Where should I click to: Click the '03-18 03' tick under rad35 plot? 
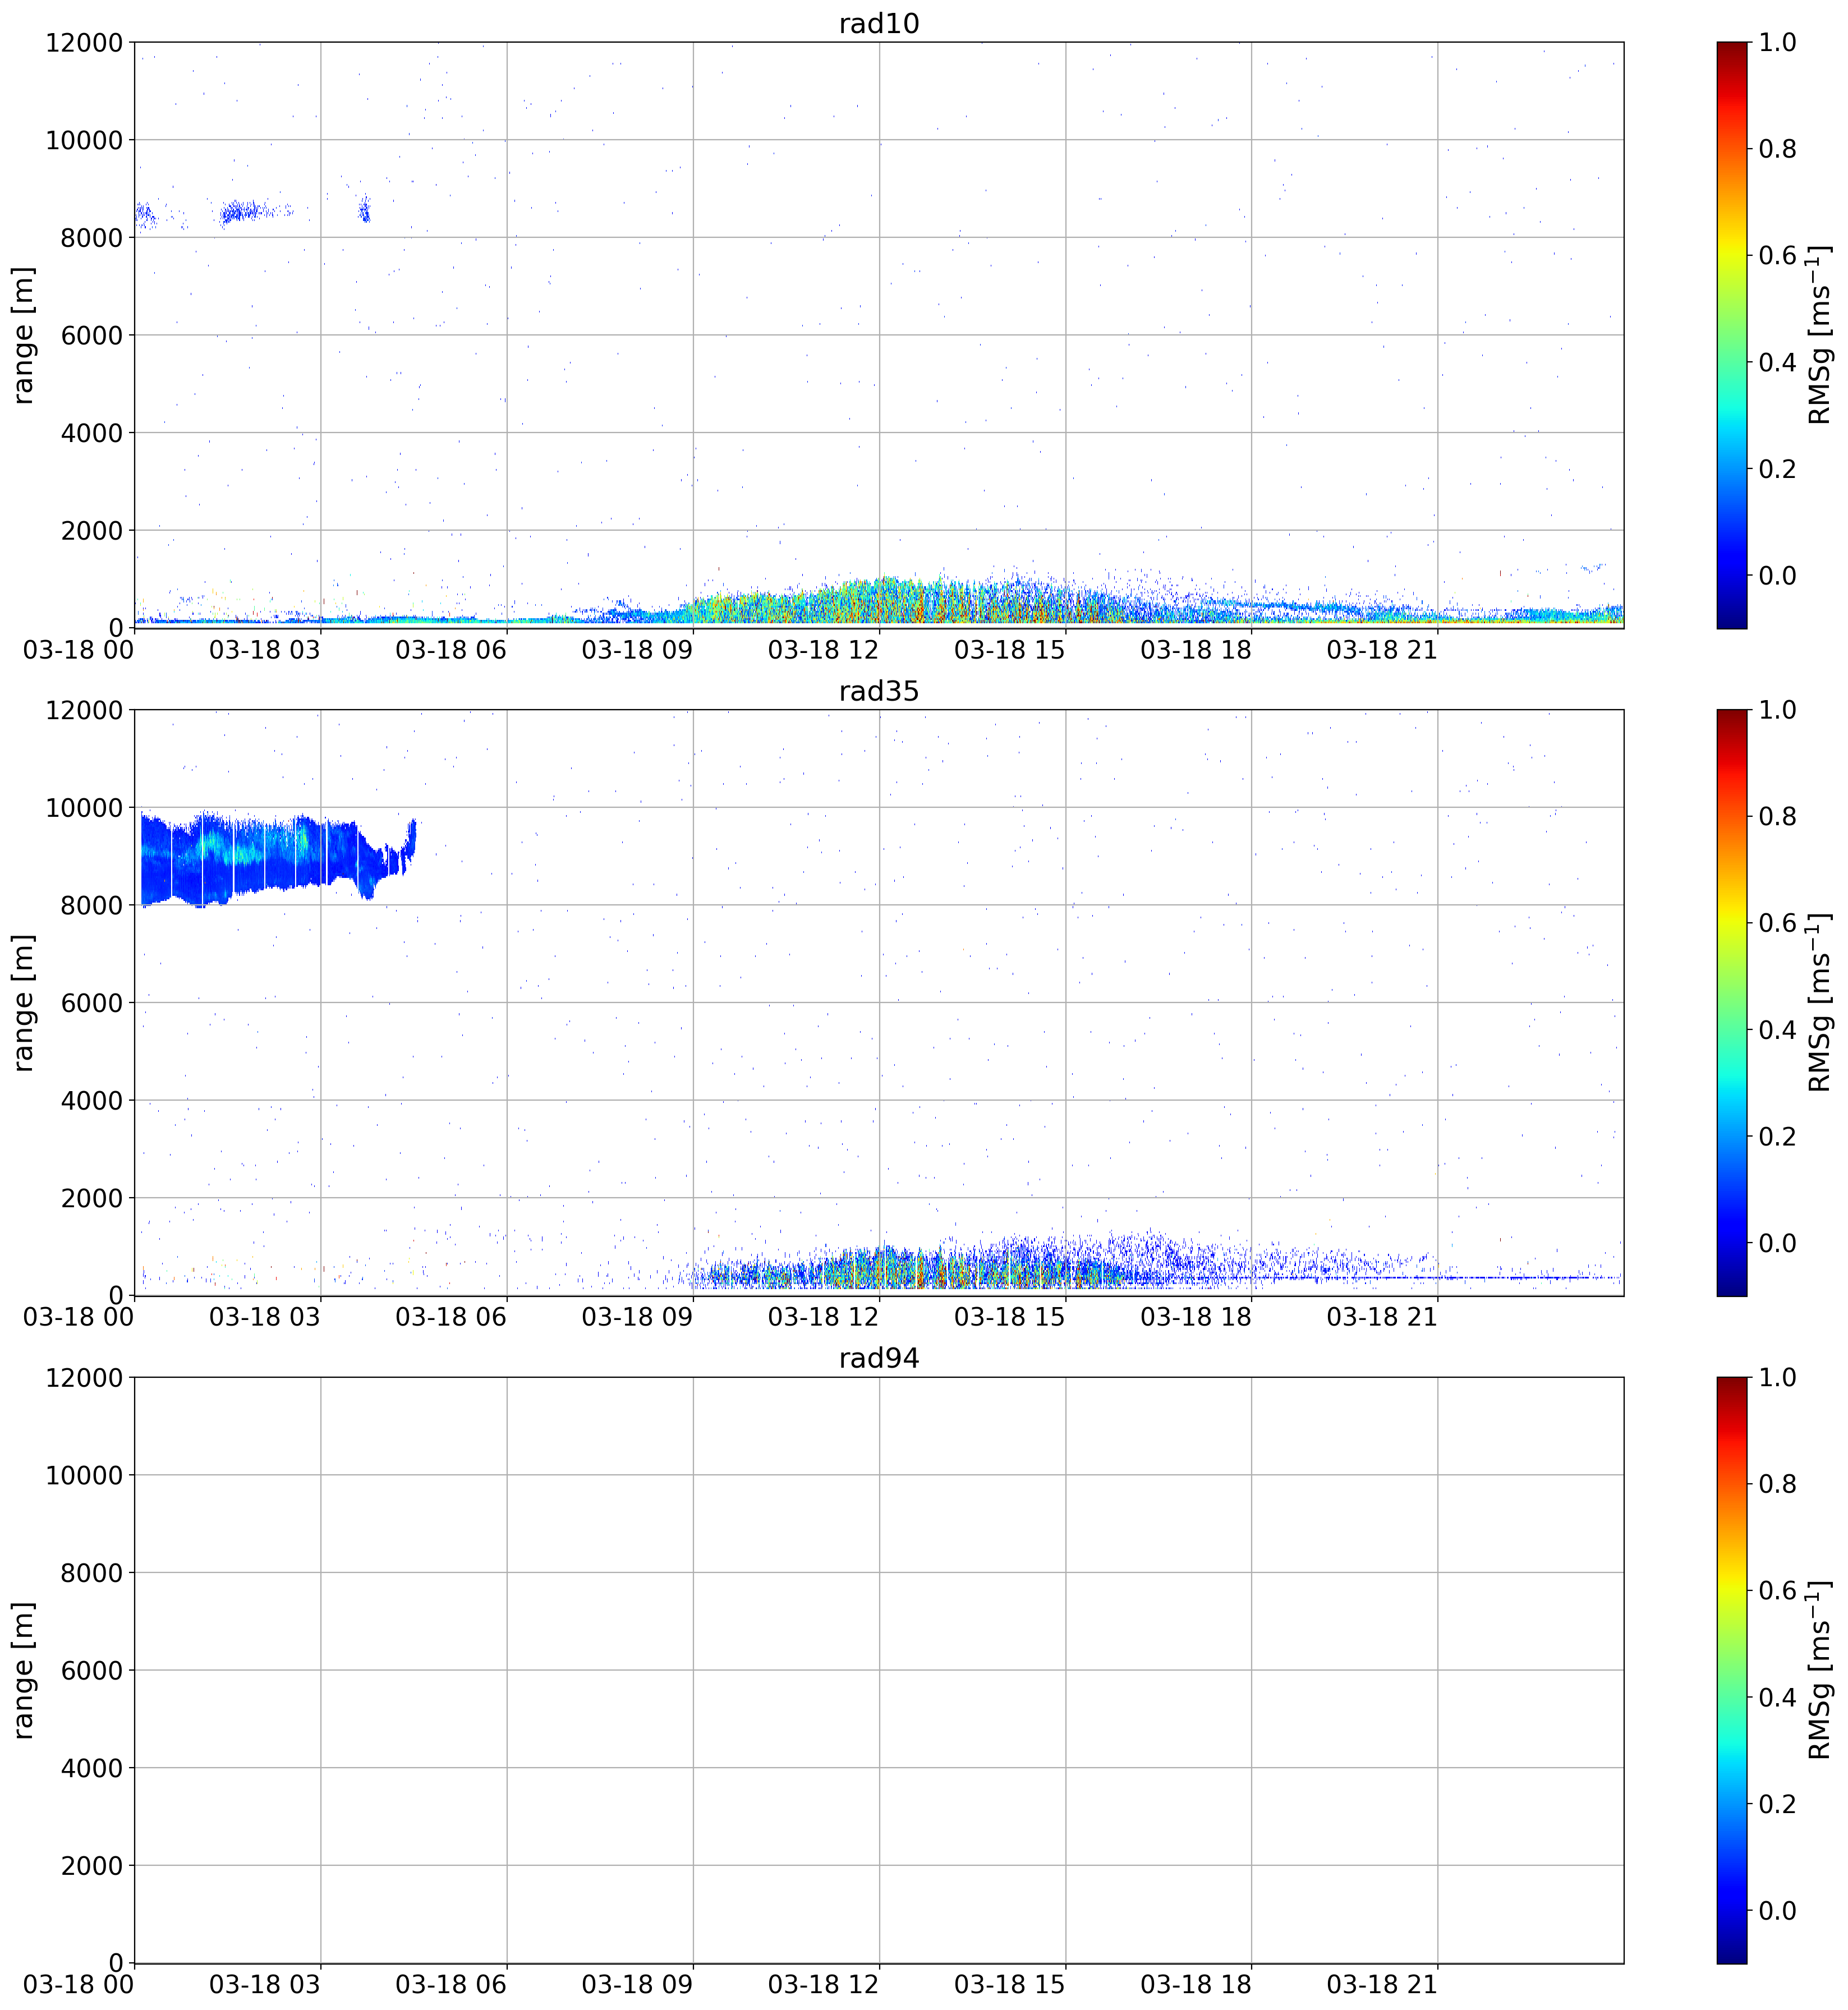click(x=265, y=1317)
